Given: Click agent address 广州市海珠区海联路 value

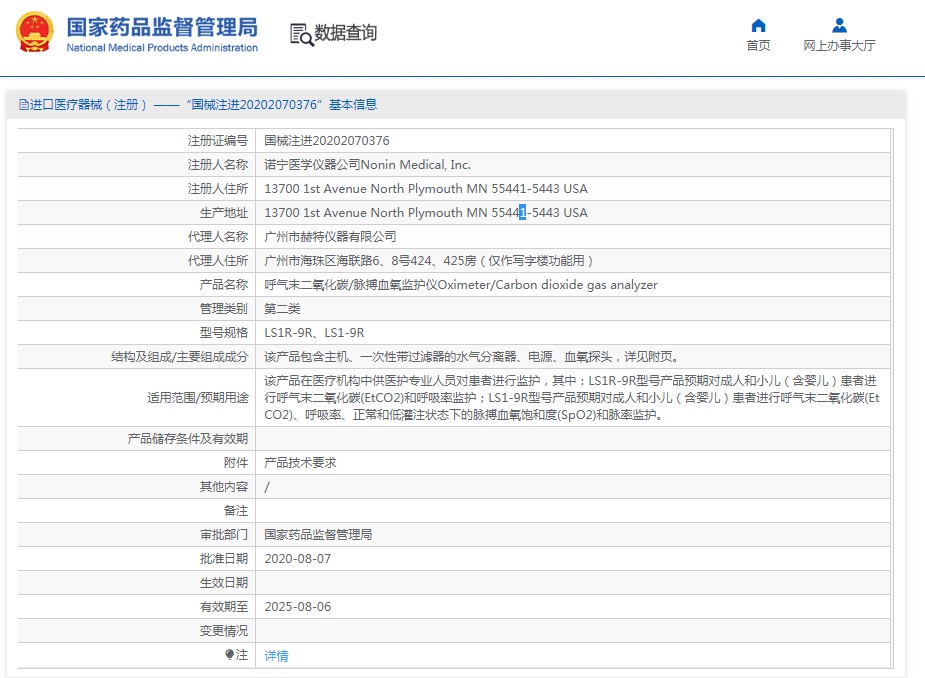Looking at the screenshot, I should pyautogui.click(x=428, y=261).
